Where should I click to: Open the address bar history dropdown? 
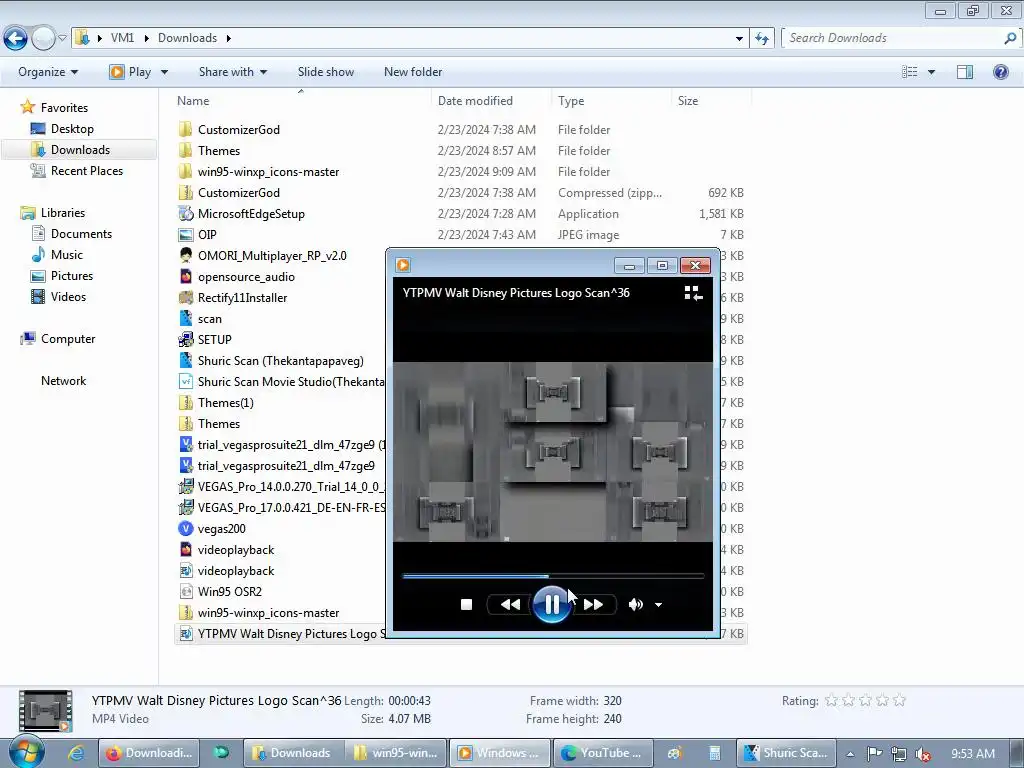(x=739, y=39)
